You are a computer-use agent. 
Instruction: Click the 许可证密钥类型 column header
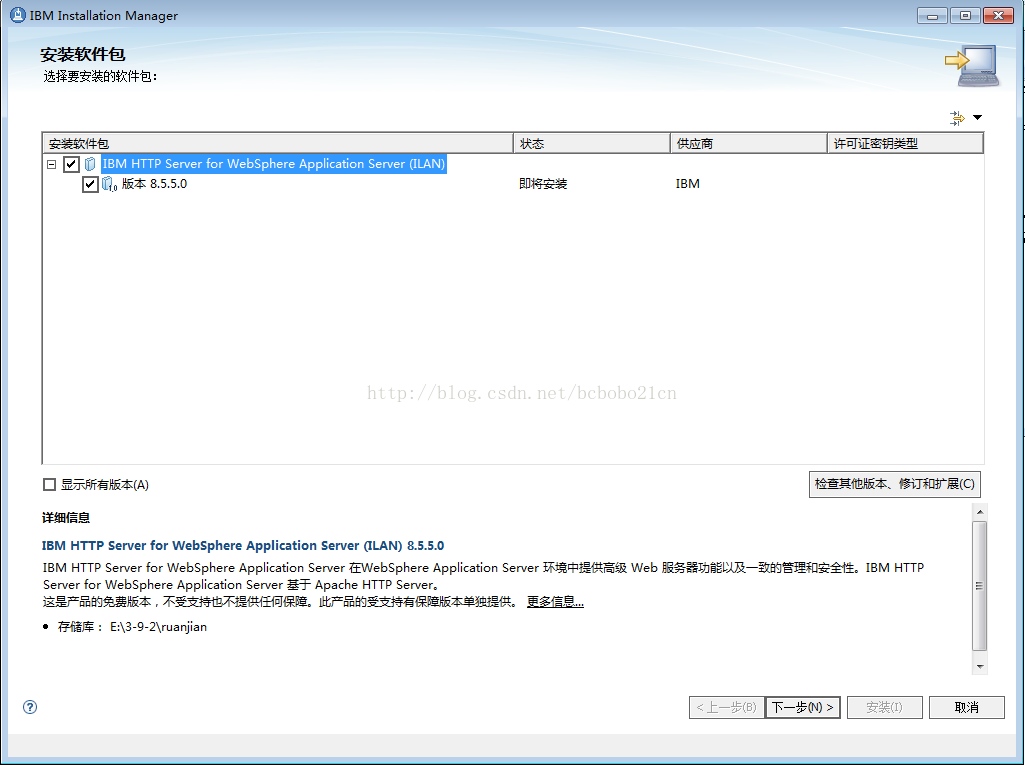point(905,143)
